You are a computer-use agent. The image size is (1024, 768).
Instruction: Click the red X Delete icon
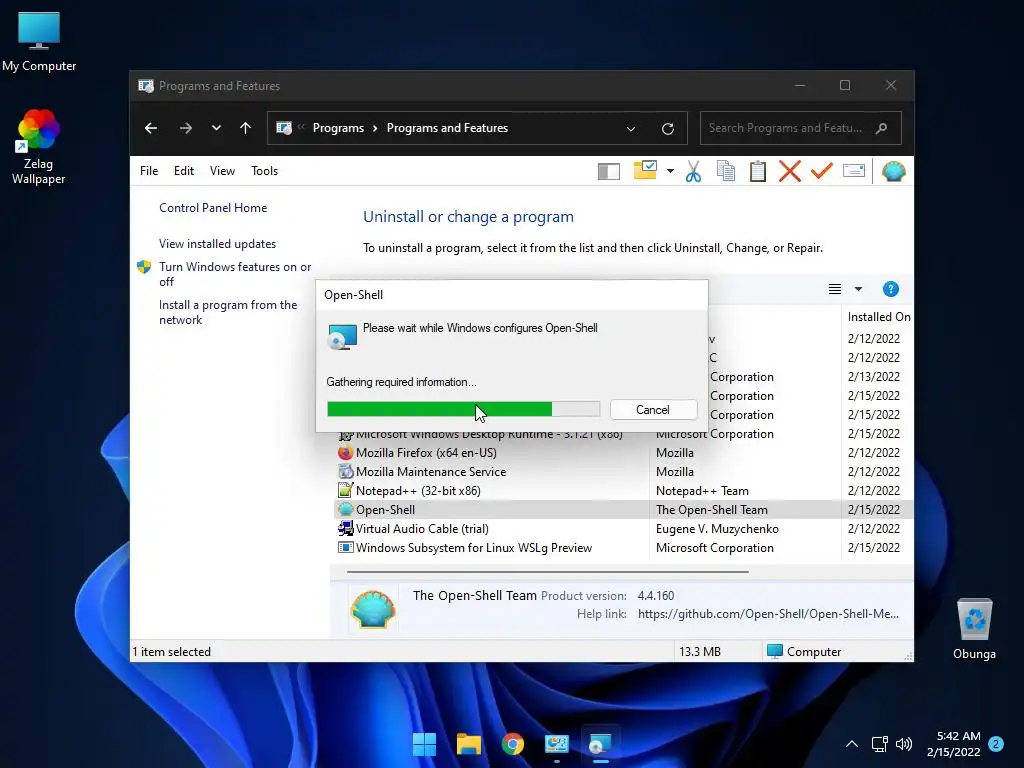[790, 171]
